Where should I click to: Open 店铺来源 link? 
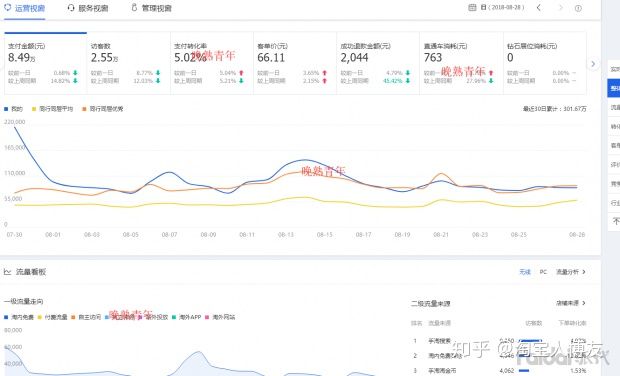[x=571, y=303]
